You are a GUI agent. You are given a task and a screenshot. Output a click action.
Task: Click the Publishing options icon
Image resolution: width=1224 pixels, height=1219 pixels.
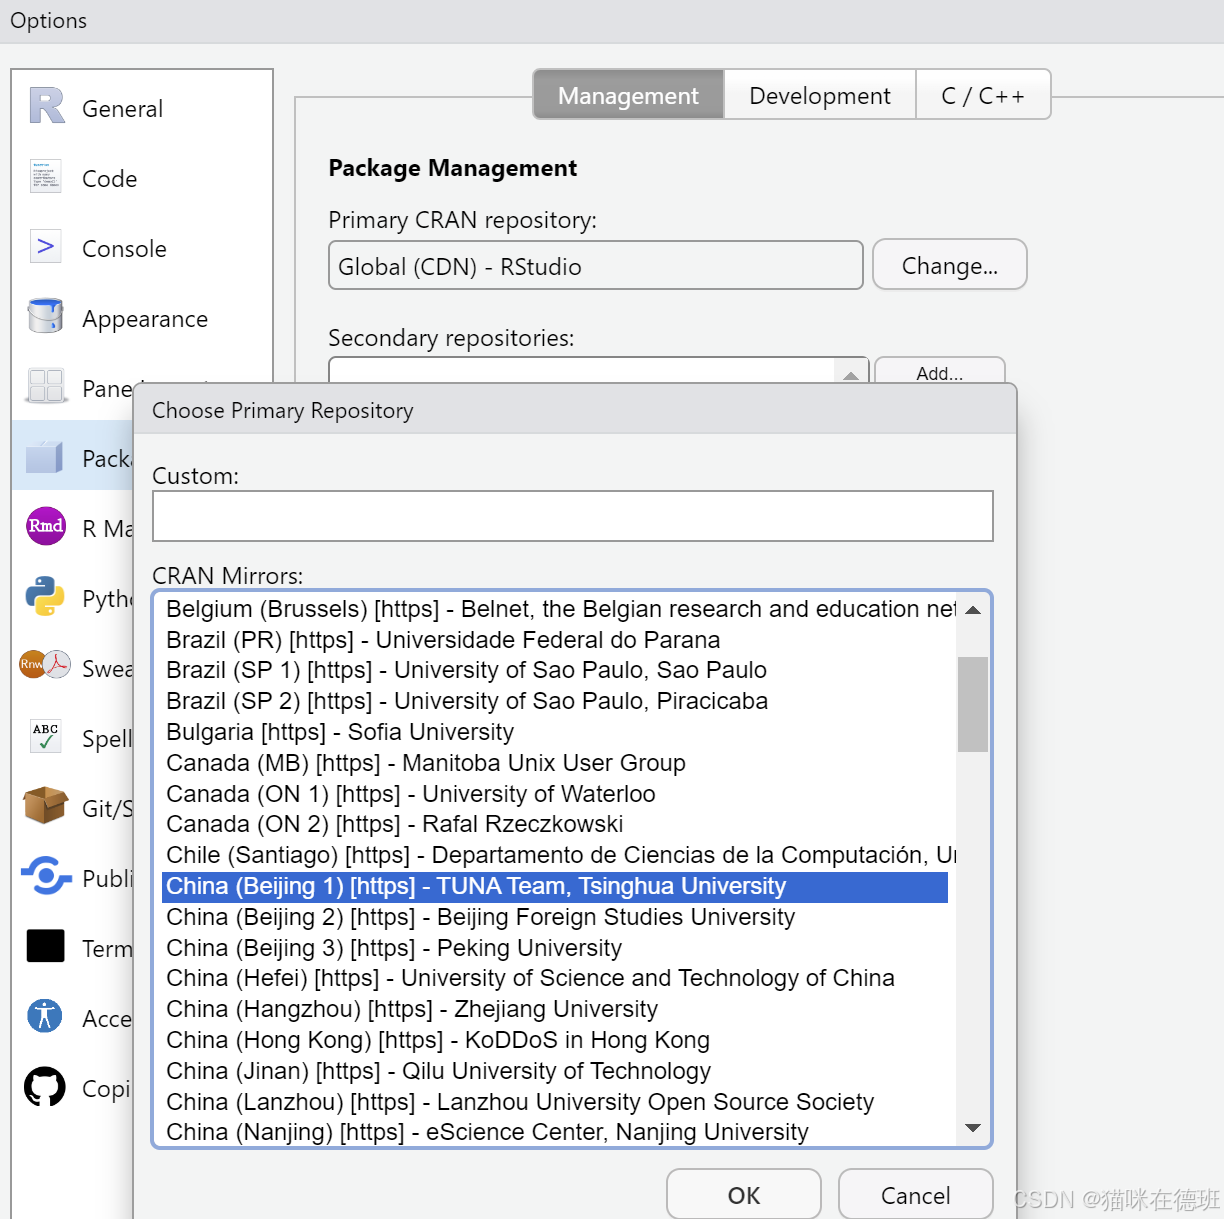pos(46,876)
